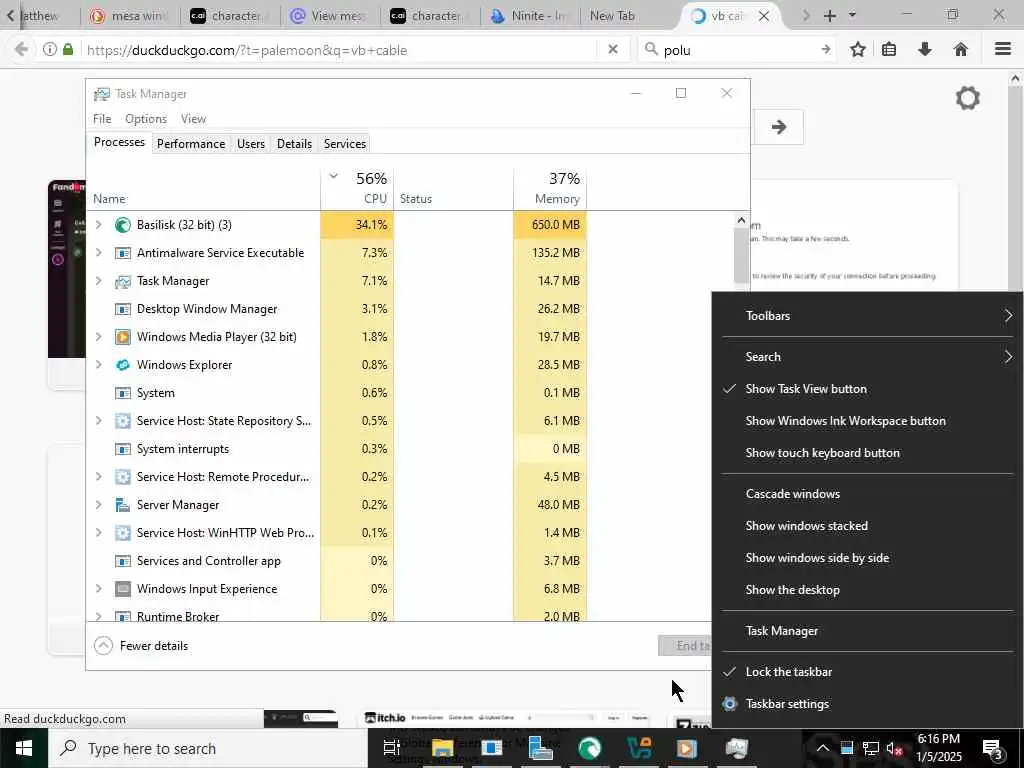Open Windows Media Player taskbar icon
This screenshot has width=1024, height=768.
click(686, 748)
